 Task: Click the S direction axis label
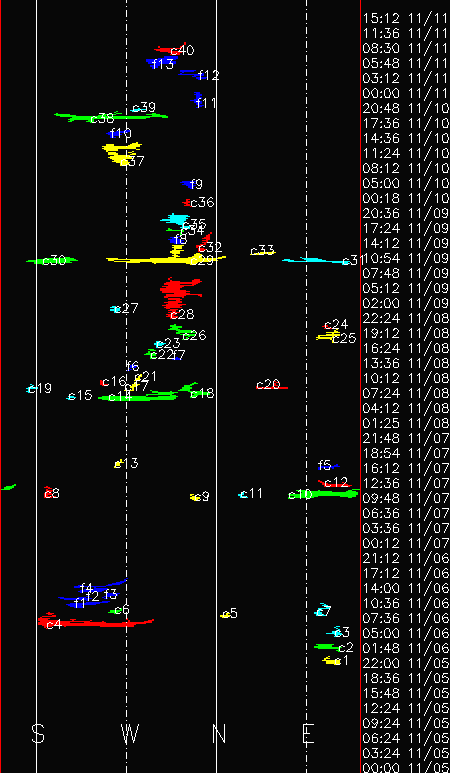point(38,734)
